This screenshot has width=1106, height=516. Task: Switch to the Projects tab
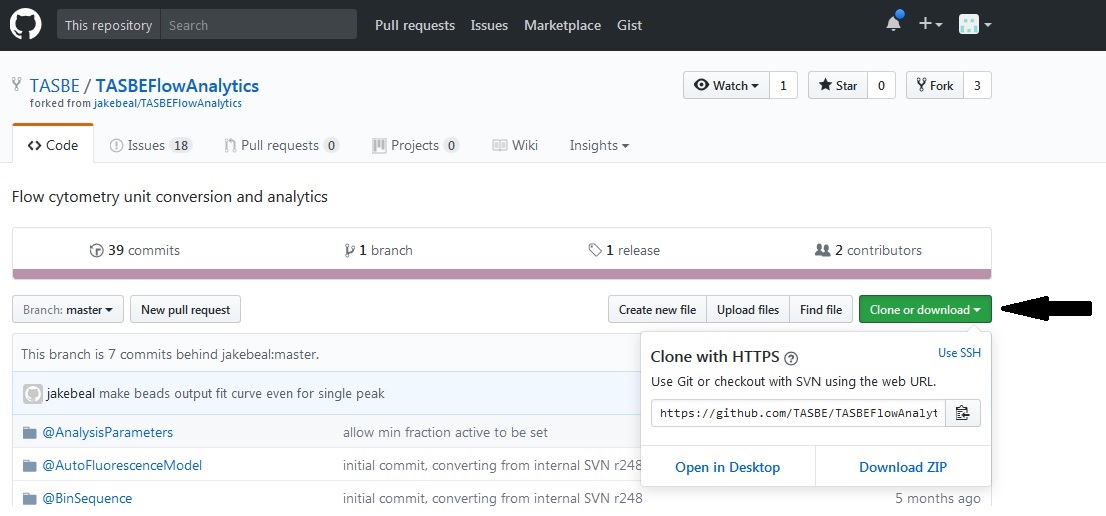point(415,145)
